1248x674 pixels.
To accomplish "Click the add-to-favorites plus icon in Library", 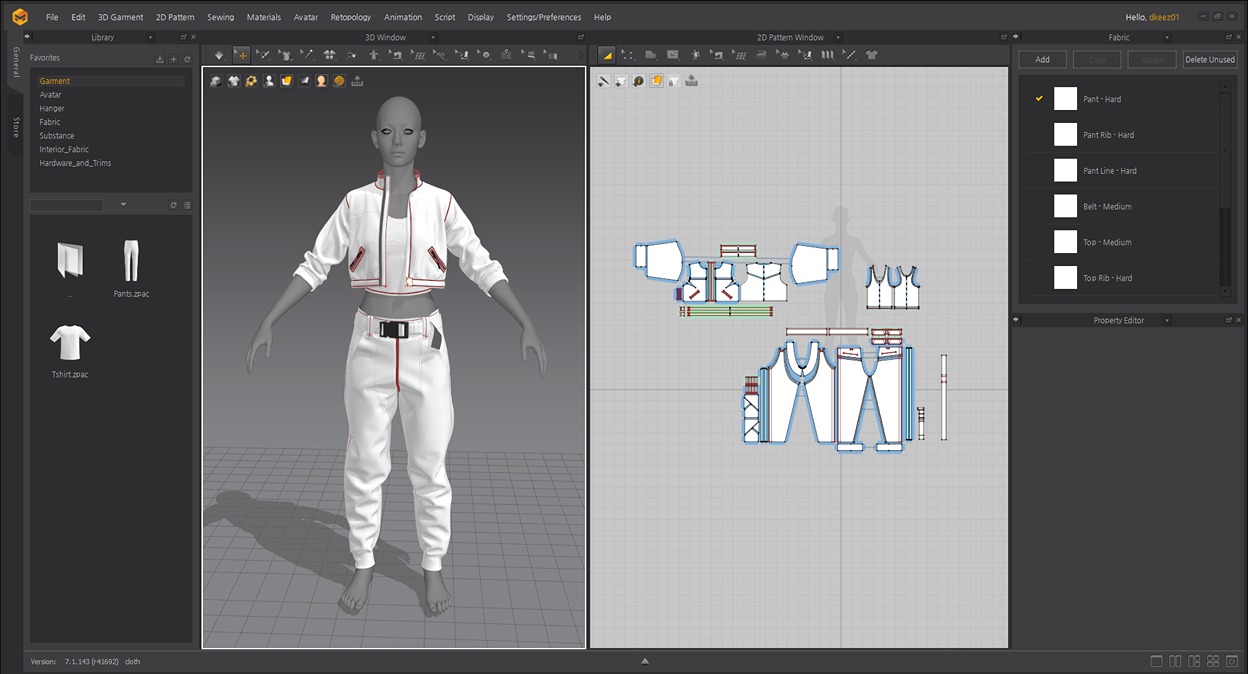I will 173,59.
